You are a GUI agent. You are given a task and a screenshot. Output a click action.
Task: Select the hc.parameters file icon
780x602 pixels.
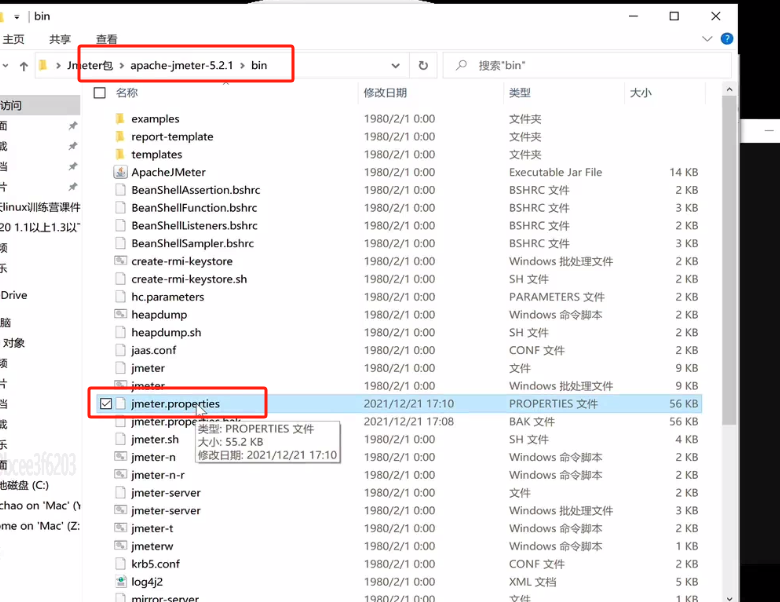click(x=120, y=297)
